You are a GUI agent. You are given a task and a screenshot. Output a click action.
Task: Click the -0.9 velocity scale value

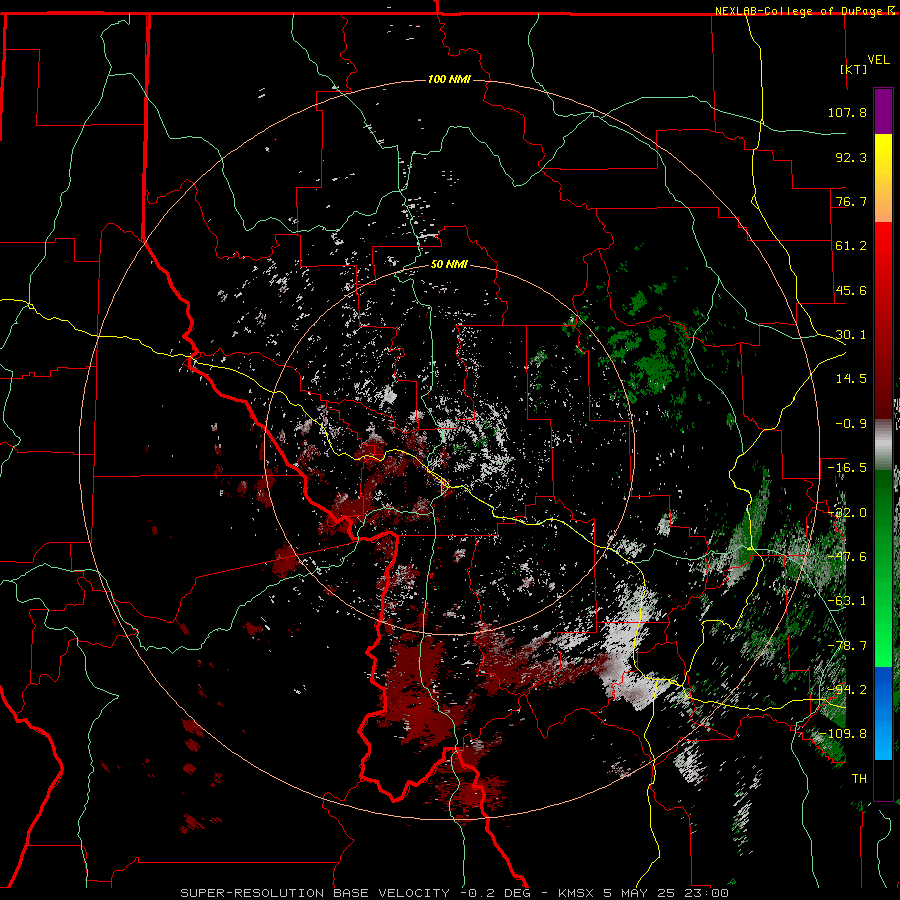[851, 424]
